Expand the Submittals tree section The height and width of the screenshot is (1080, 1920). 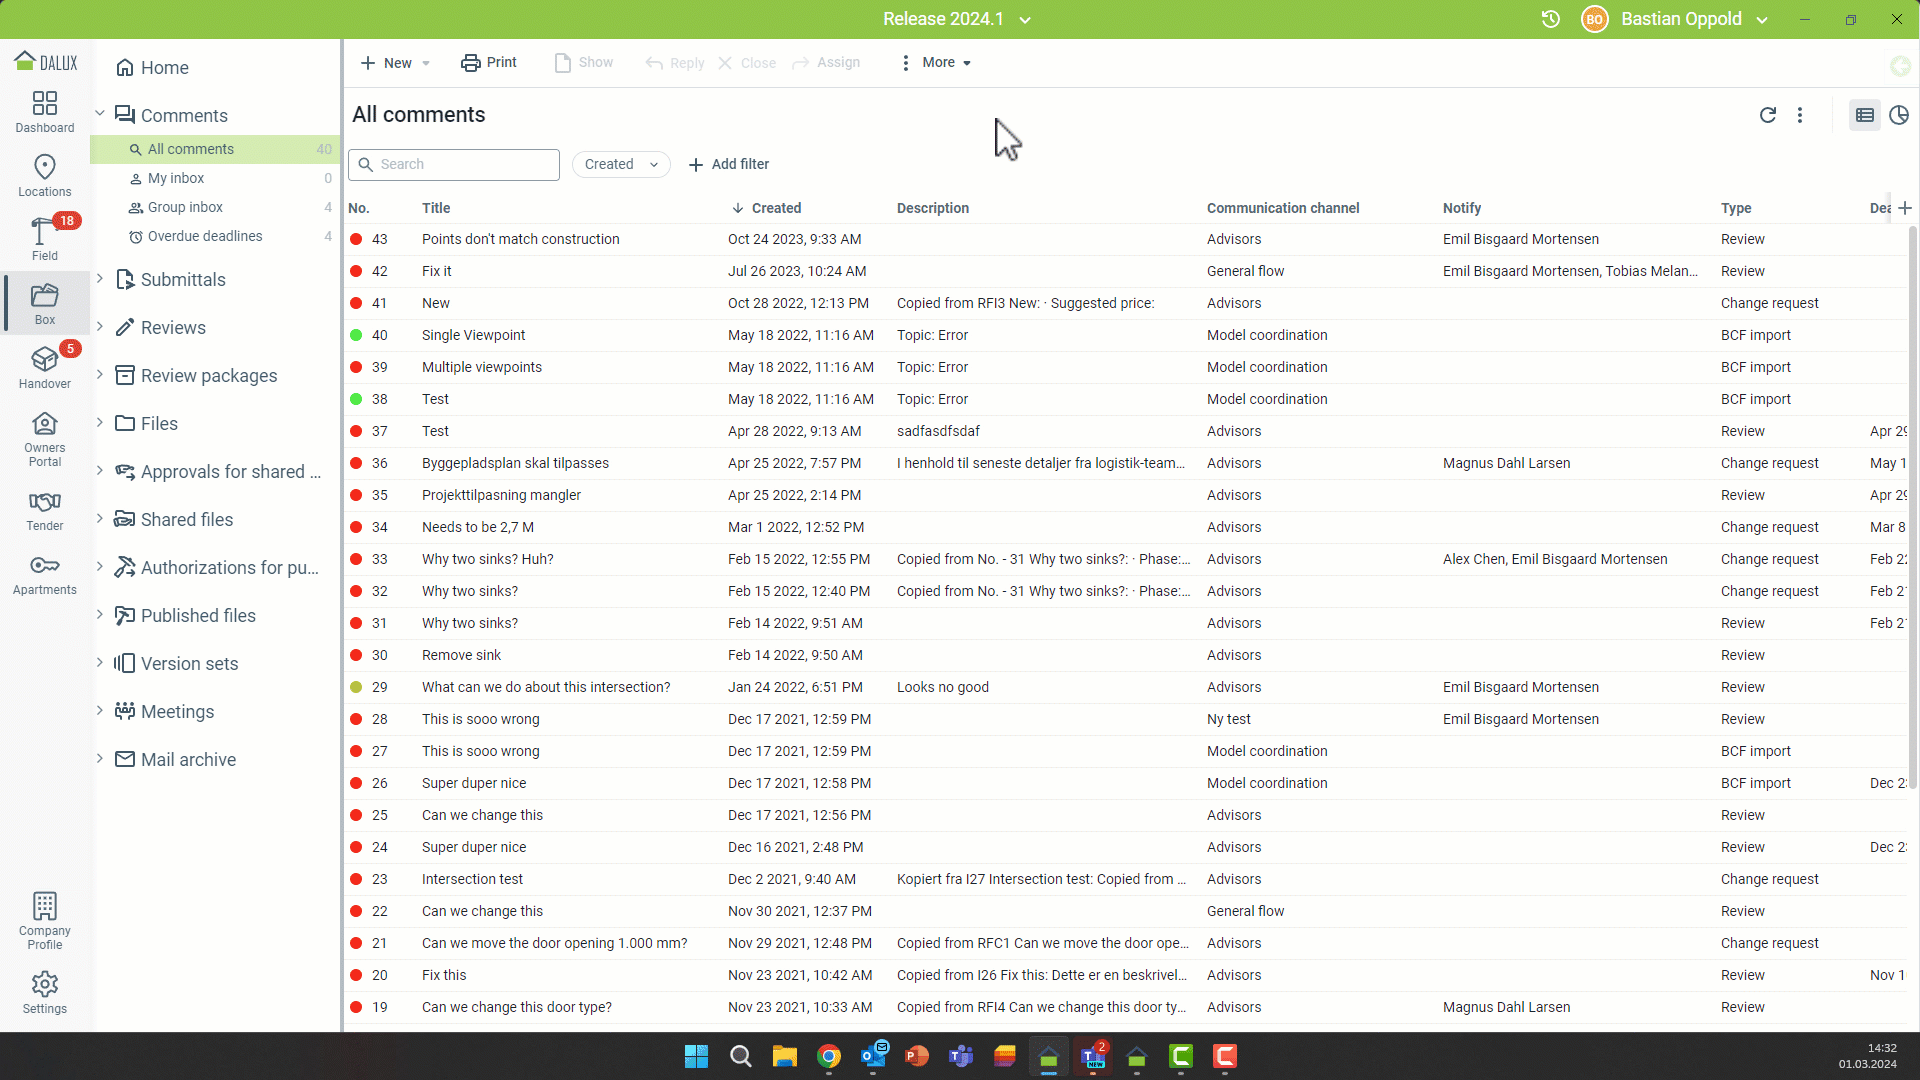point(100,279)
